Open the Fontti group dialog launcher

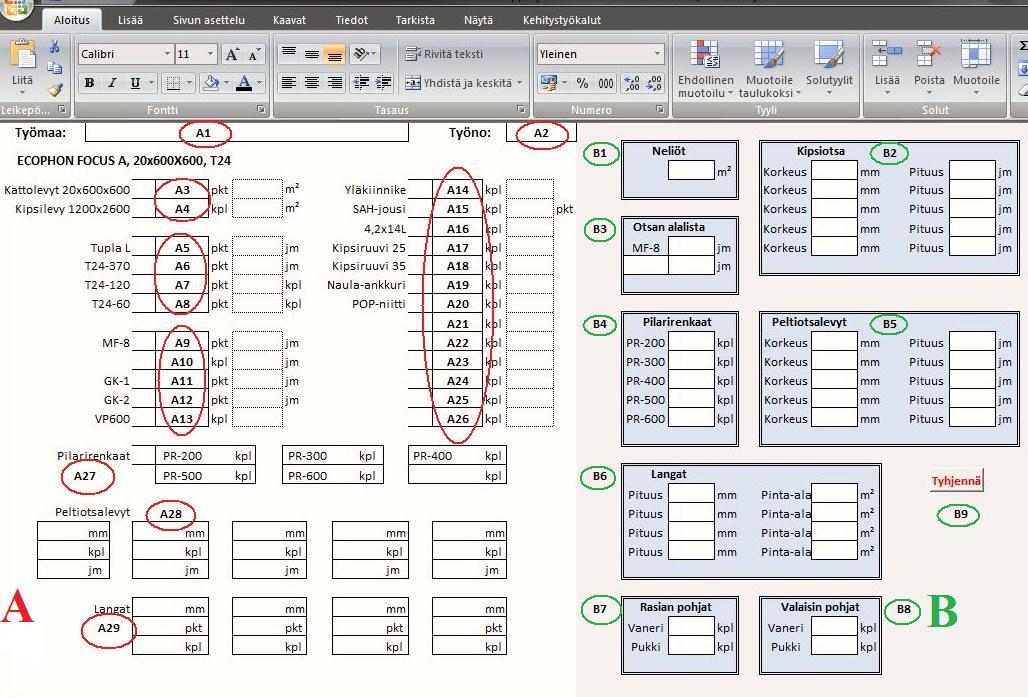coord(260,110)
